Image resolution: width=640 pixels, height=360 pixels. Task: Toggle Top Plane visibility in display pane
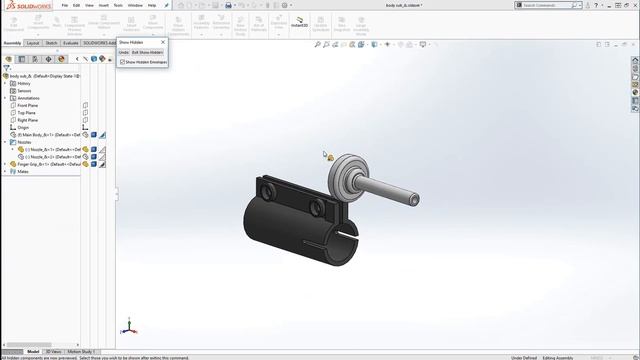click(85, 113)
